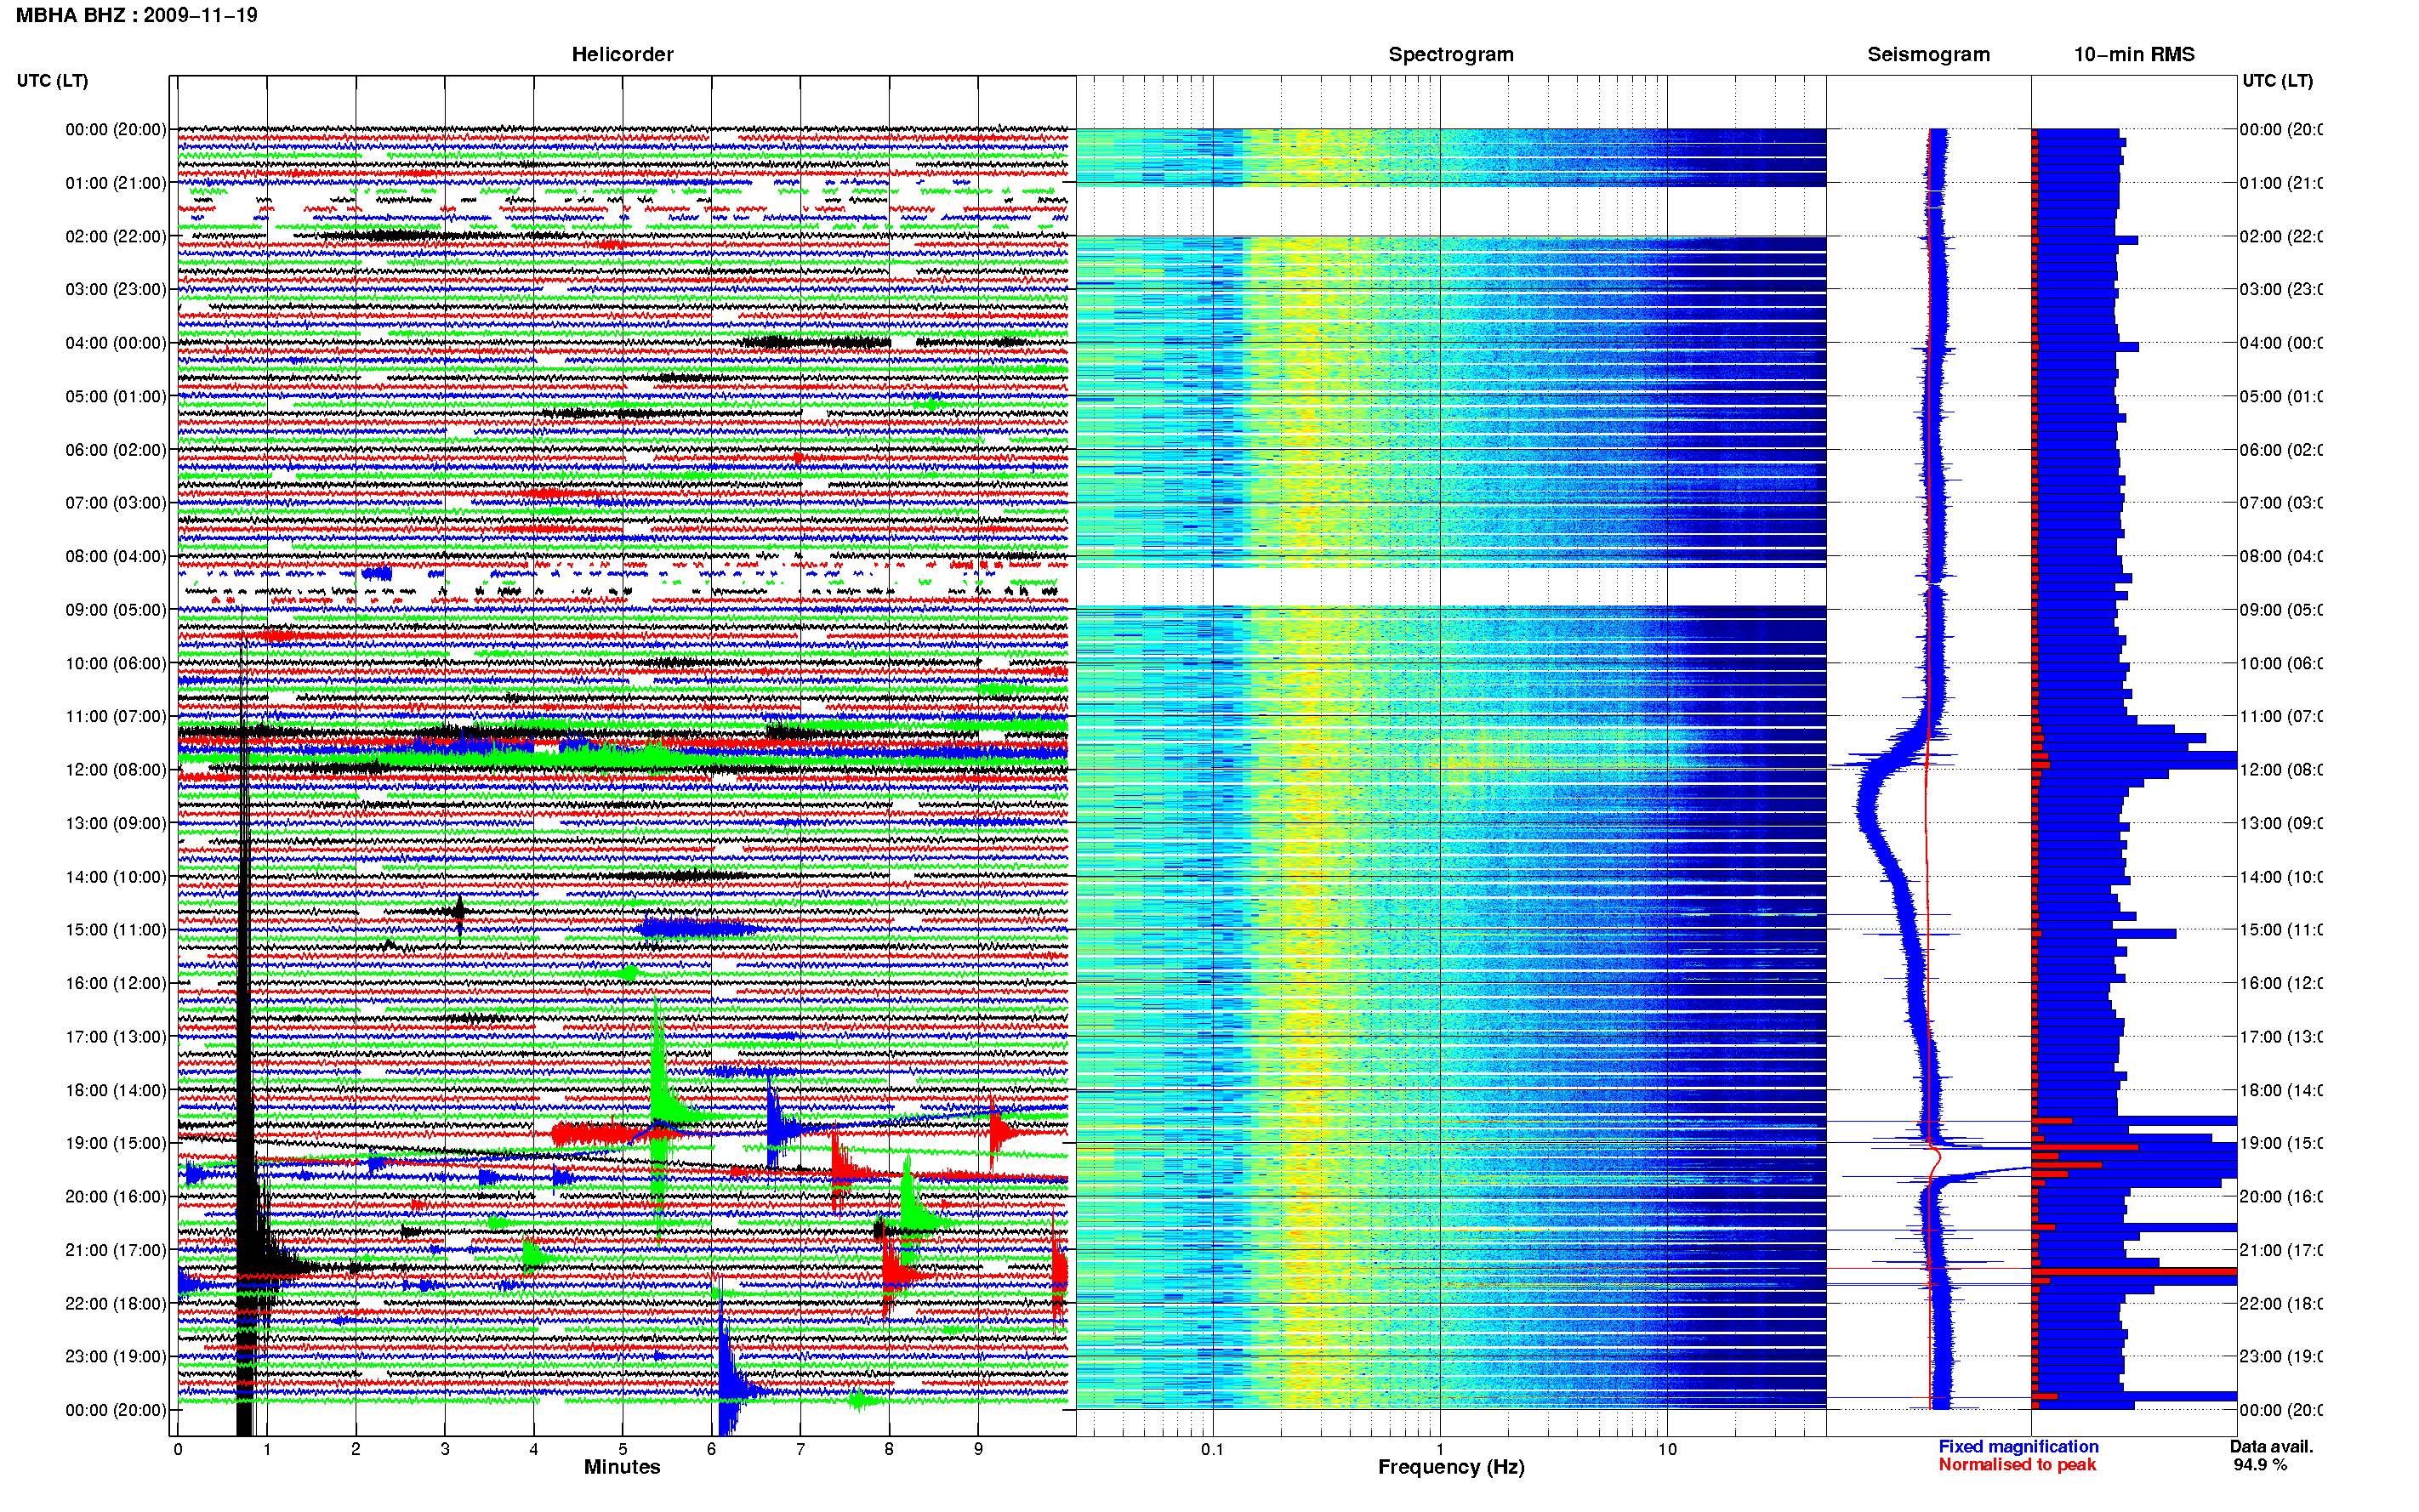This screenshot has width=2419, height=1512.
Task: Click left axis time label 07:00 (03:00)
Action: [x=116, y=502]
